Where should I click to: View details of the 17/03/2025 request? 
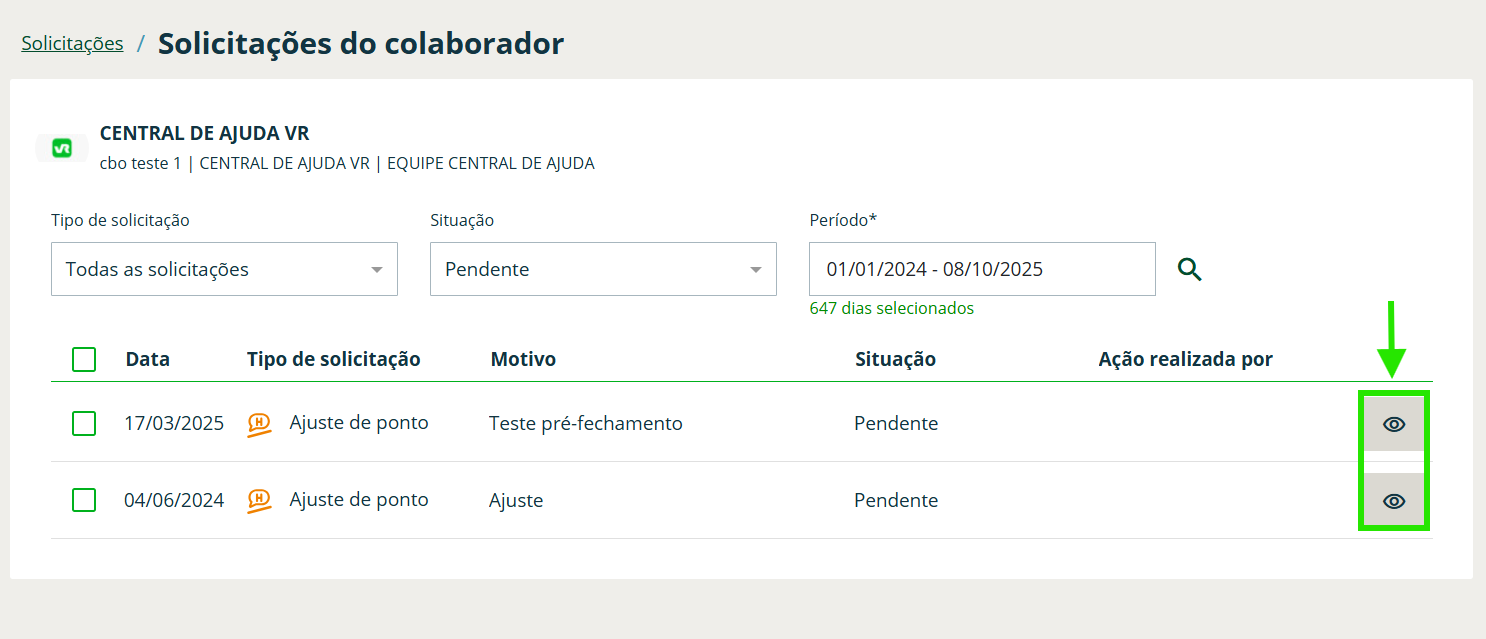pyautogui.click(x=1394, y=424)
